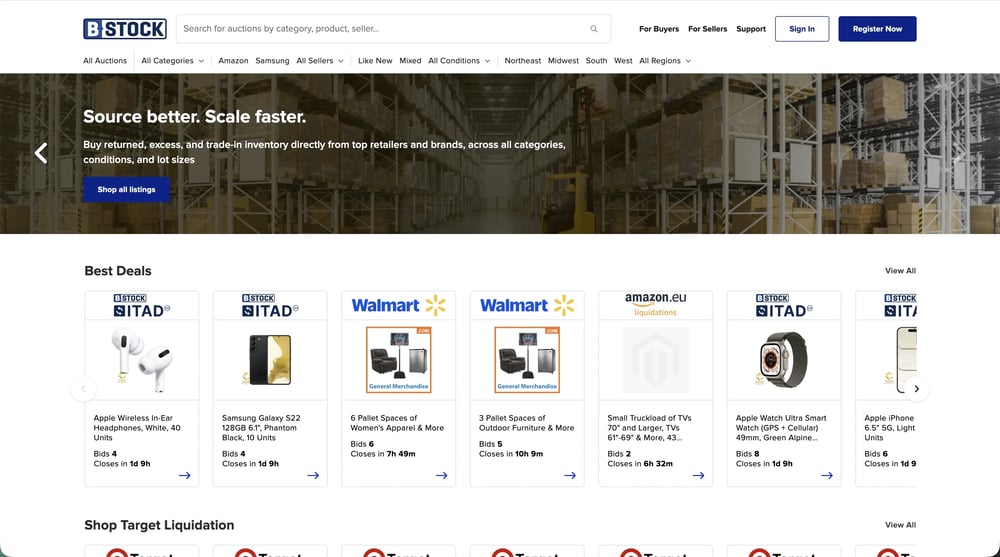This screenshot has width=1000, height=557.
Task: Open Apple Watch Ultra Smart Watch title
Action: tap(781, 427)
